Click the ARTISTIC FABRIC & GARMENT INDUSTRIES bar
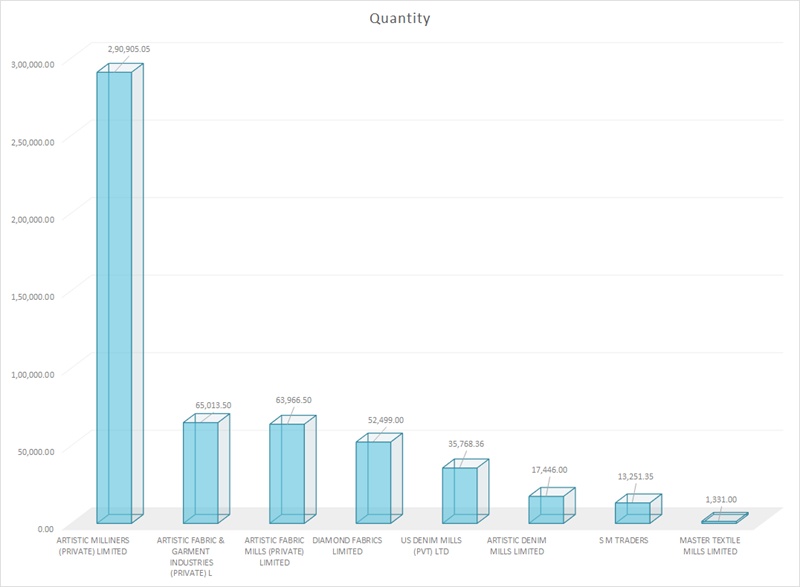The image size is (800, 587). [x=206, y=469]
